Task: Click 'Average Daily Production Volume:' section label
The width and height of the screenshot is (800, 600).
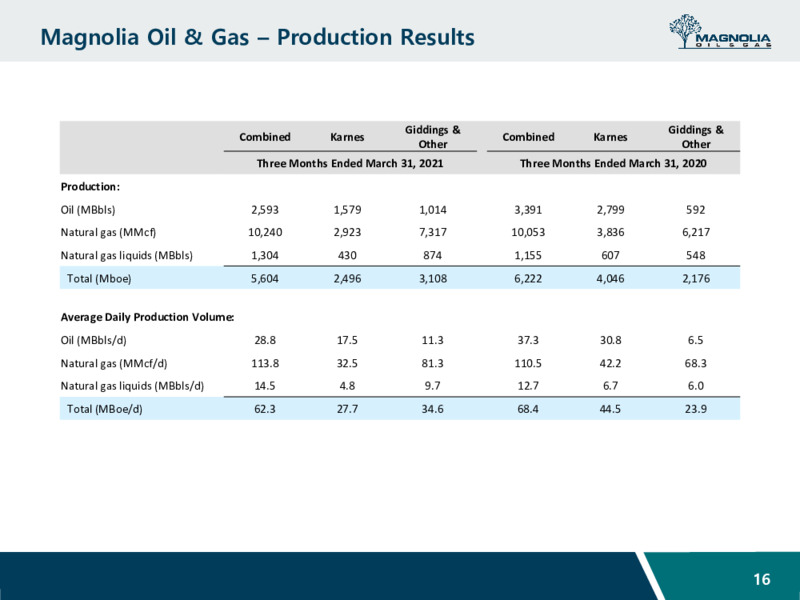Action: point(147,317)
